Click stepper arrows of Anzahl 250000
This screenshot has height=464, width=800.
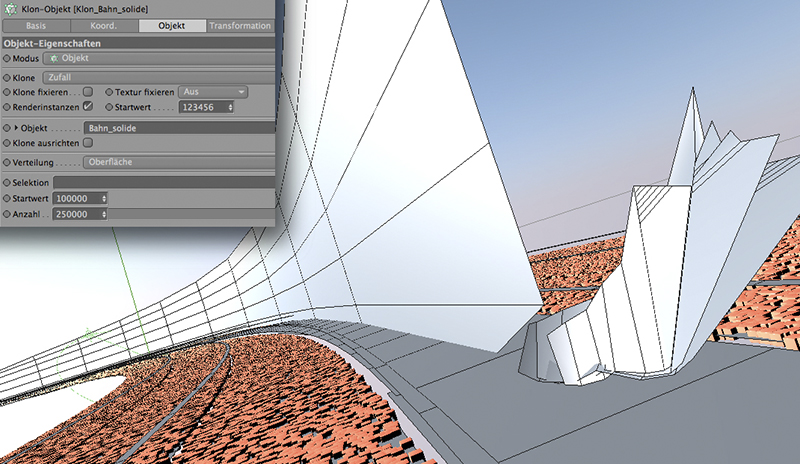click(104, 214)
